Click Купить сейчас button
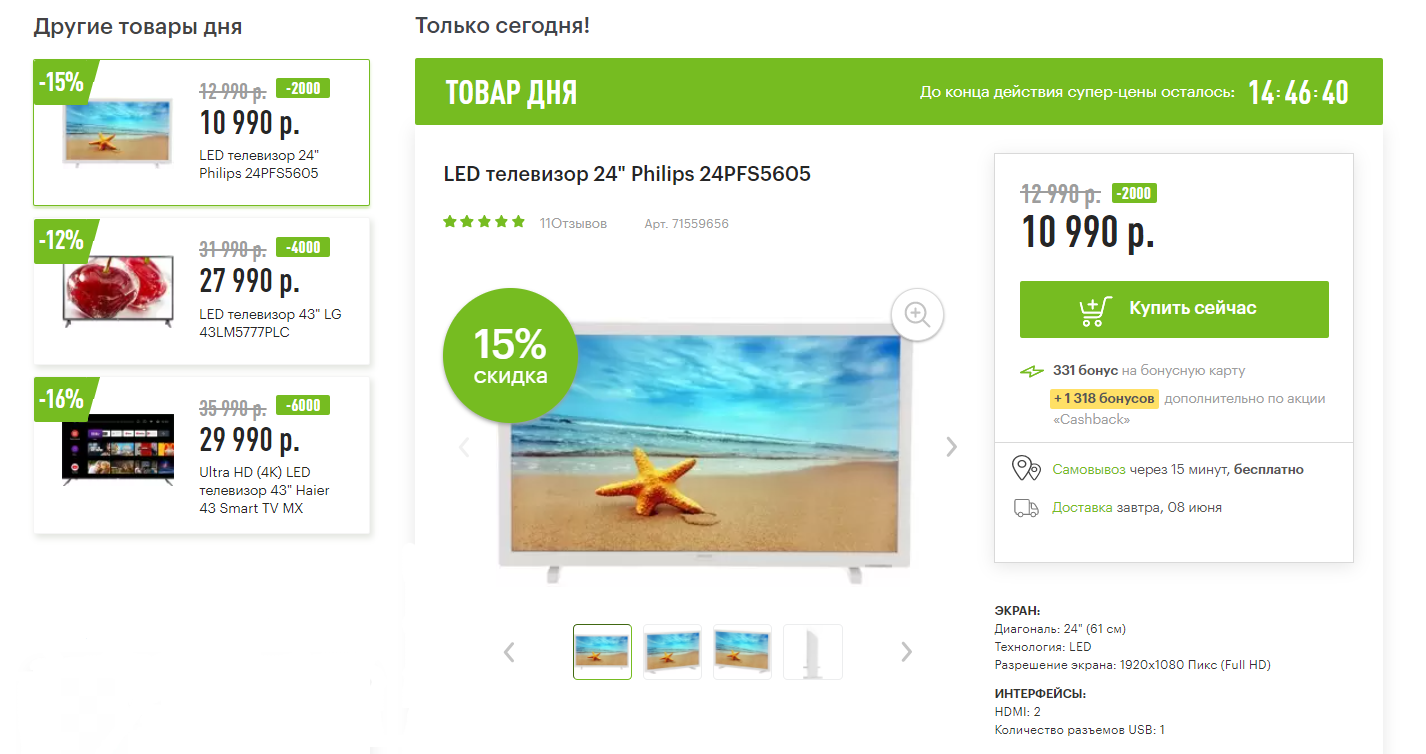Viewport: 1426px width, 754px height. (1174, 309)
